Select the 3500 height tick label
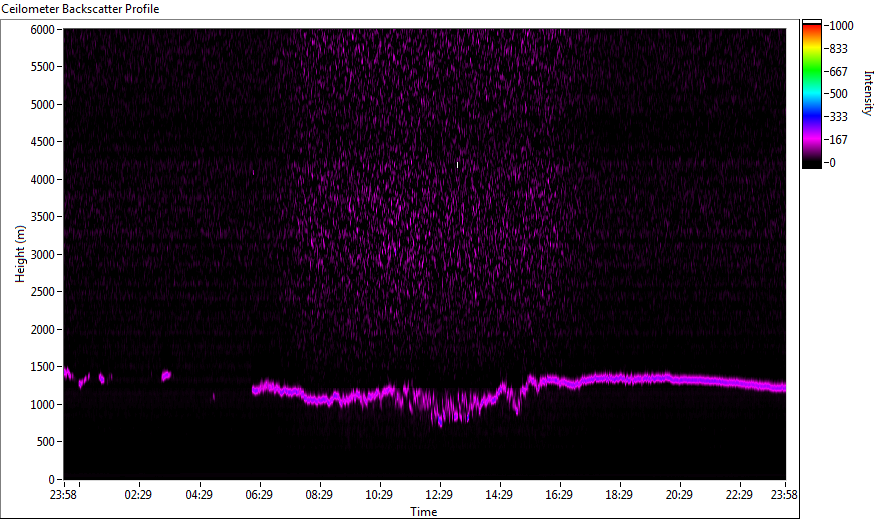878x519 pixels. [x=43, y=217]
